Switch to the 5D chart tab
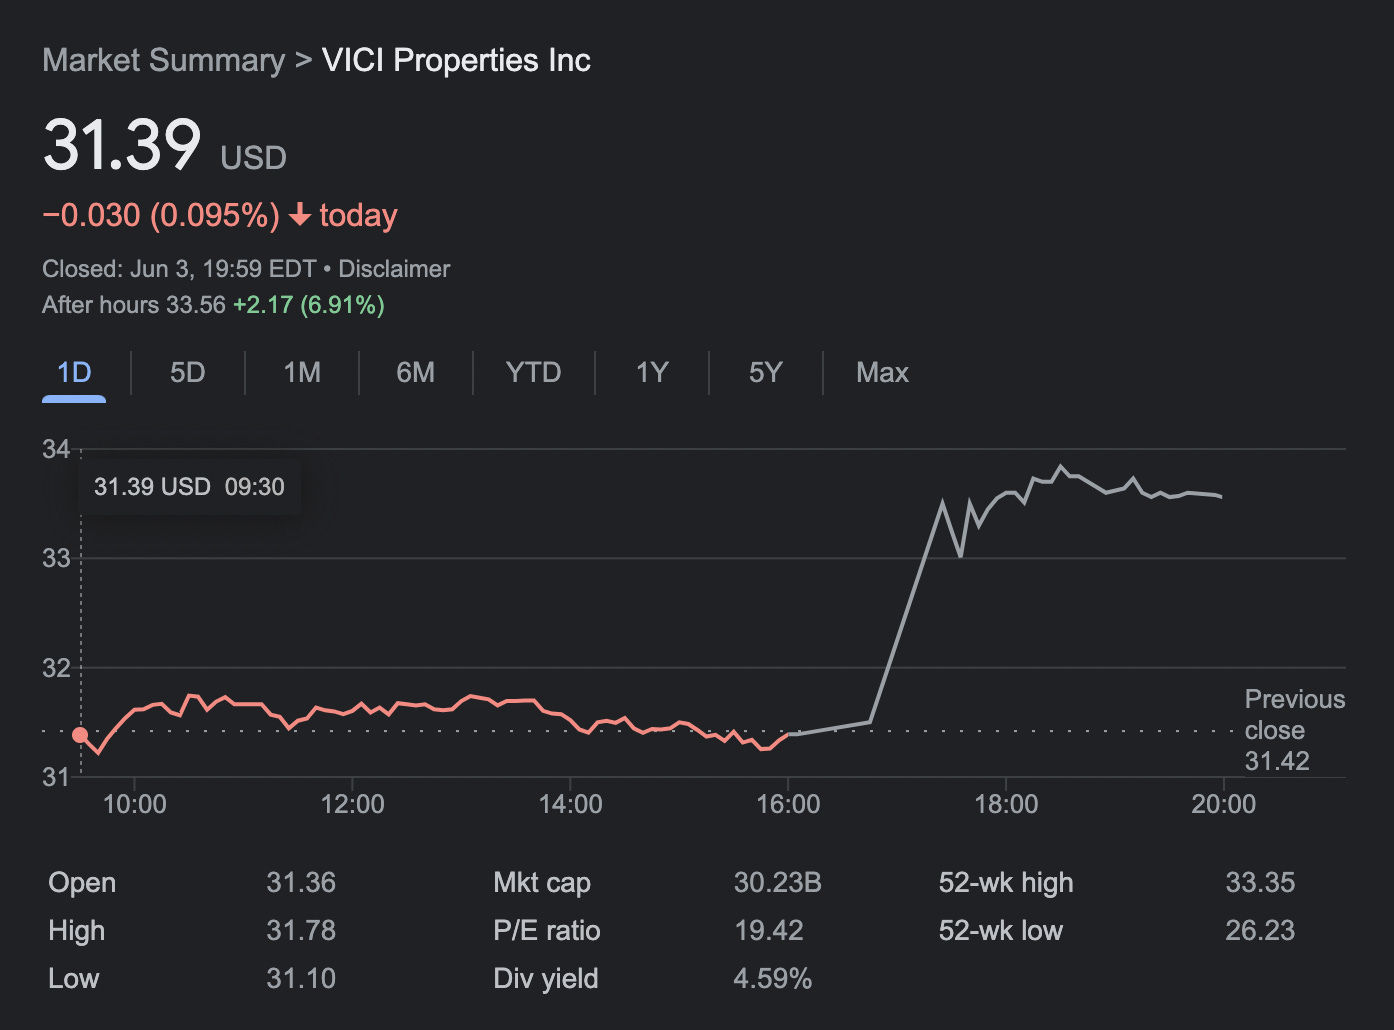Screen dimensions: 1394x1030 187,372
